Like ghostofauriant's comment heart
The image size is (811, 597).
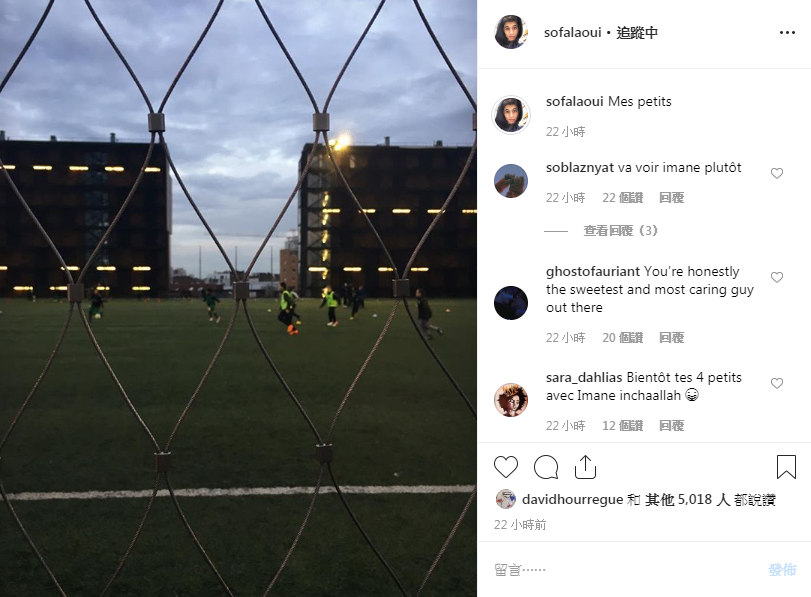click(x=777, y=277)
